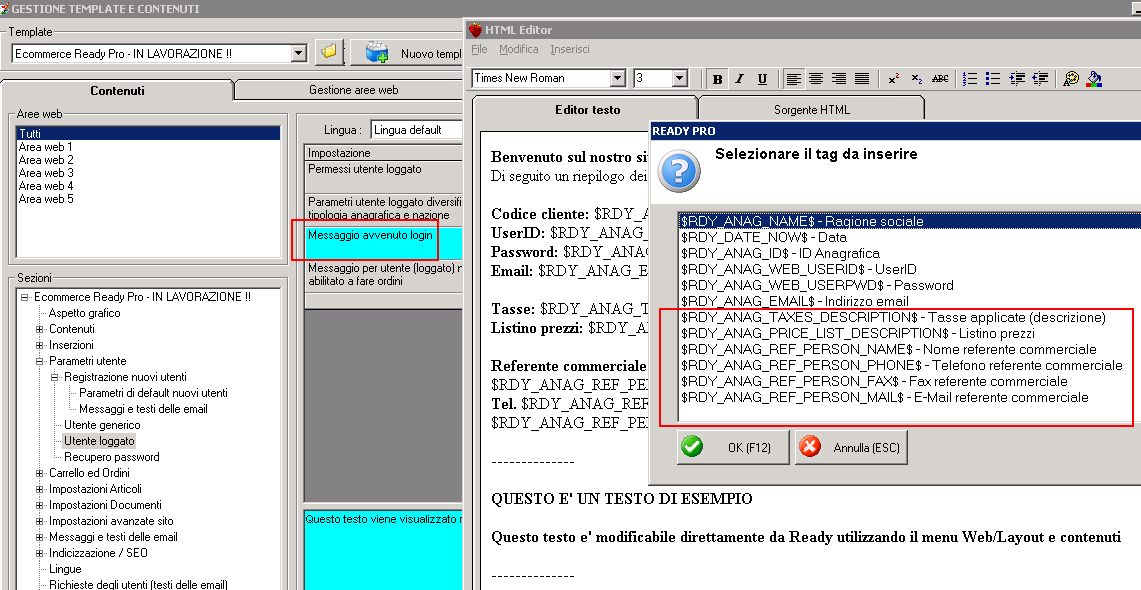Select Tutti in Aree web list
This screenshot has width=1141, height=590.
[x=148, y=133]
